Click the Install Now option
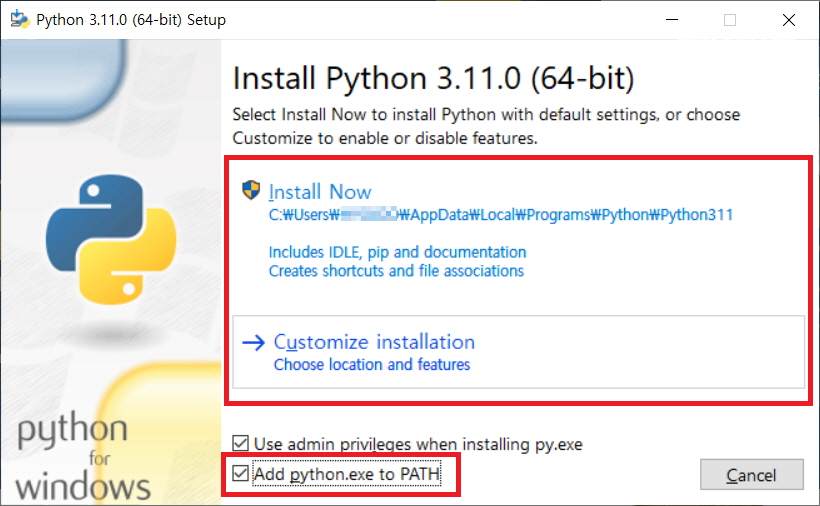820x506 pixels. pyautogui.click(x=320, y=192)
